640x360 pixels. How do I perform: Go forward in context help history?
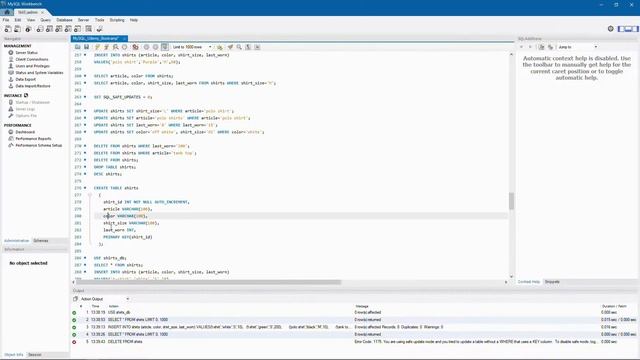[530, 47]
